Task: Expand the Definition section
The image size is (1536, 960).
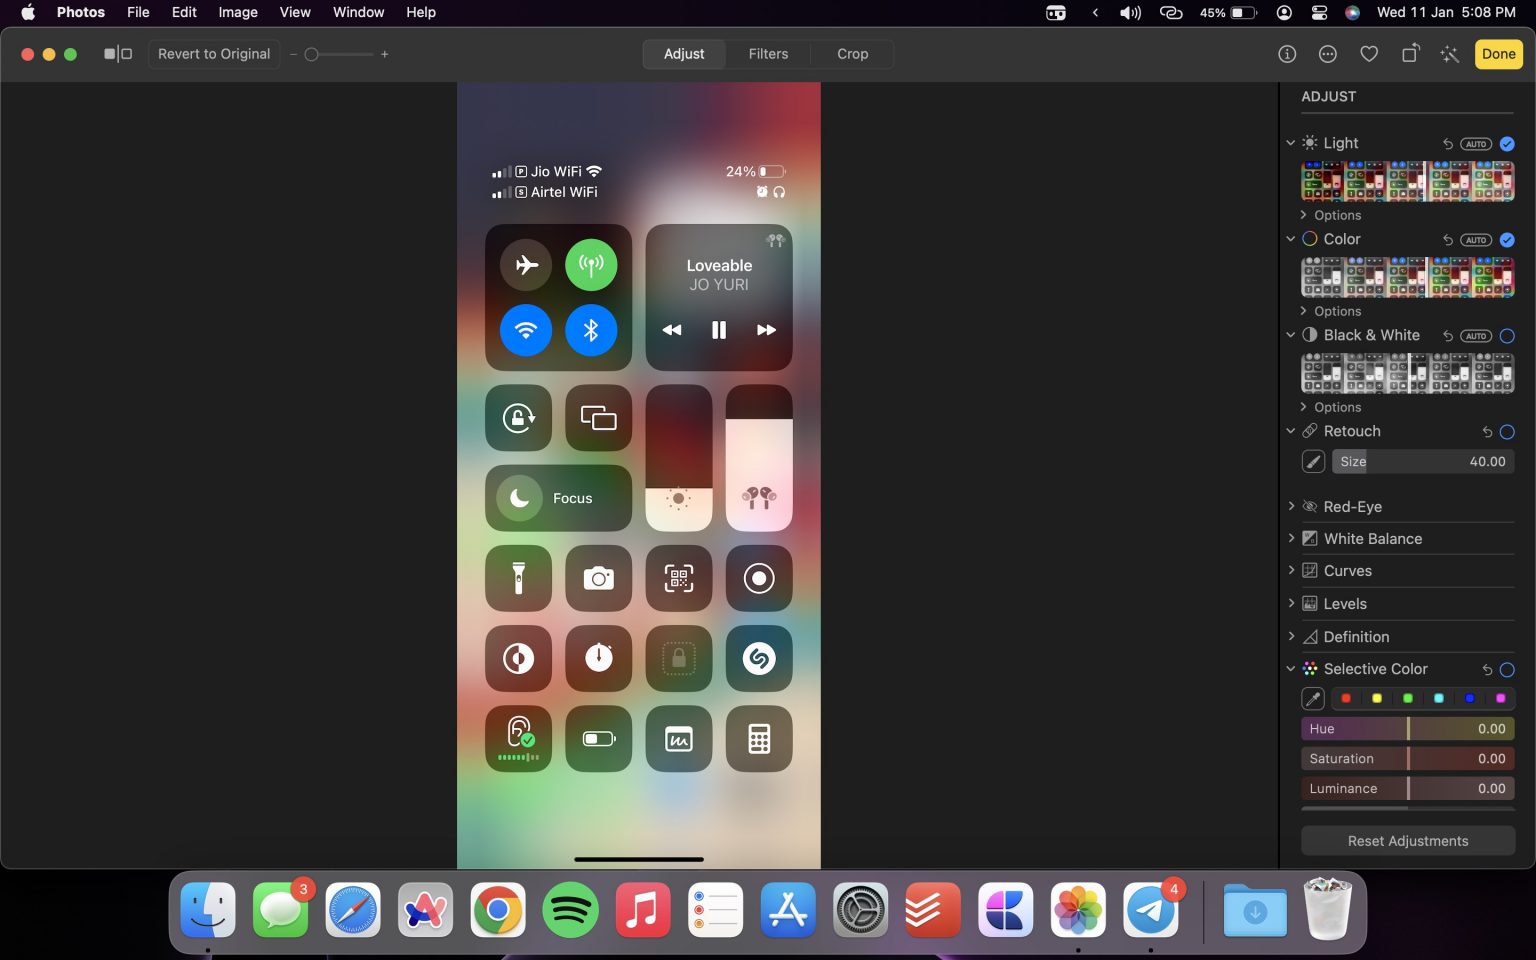Action: [1292, 636]
